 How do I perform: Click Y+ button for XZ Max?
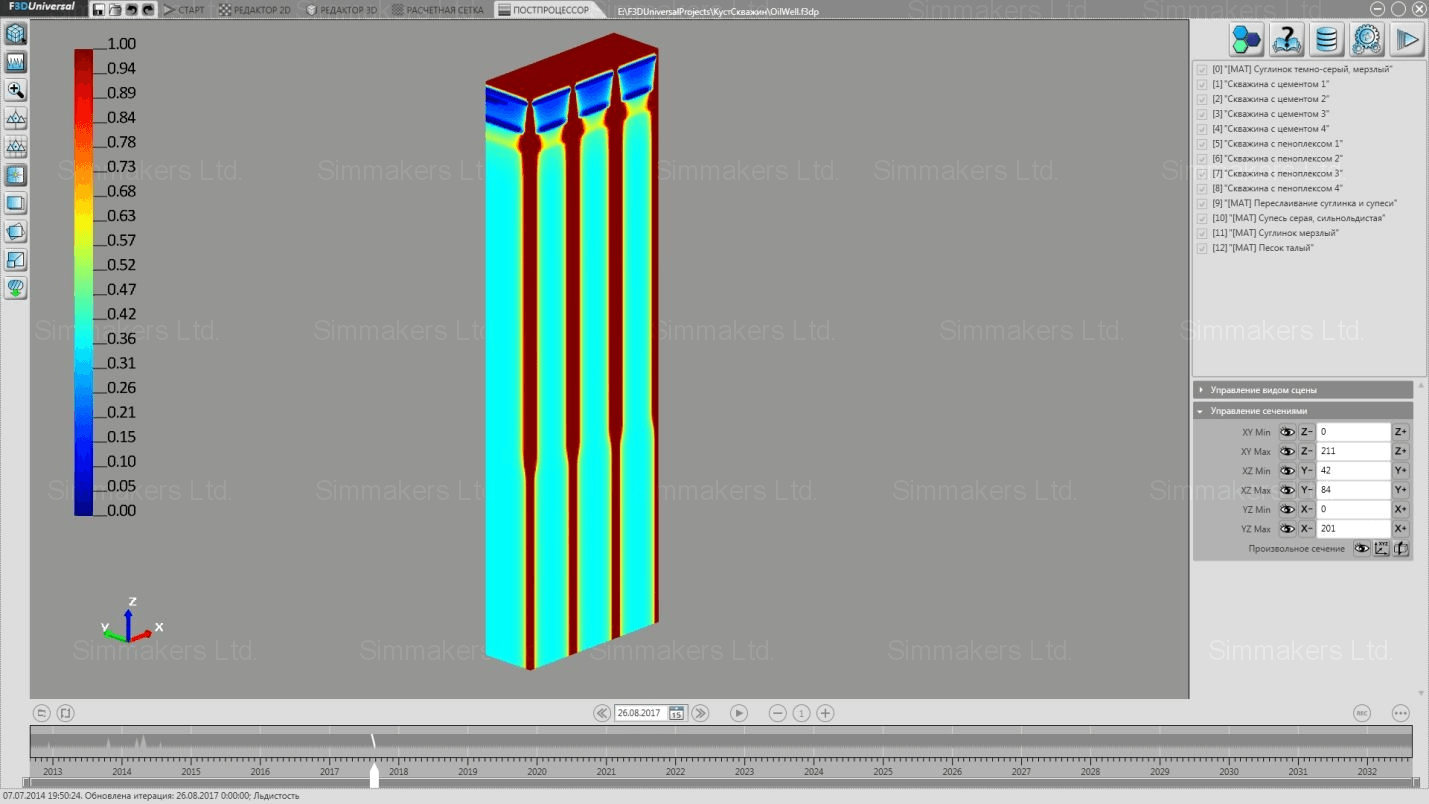[1401, 490]
